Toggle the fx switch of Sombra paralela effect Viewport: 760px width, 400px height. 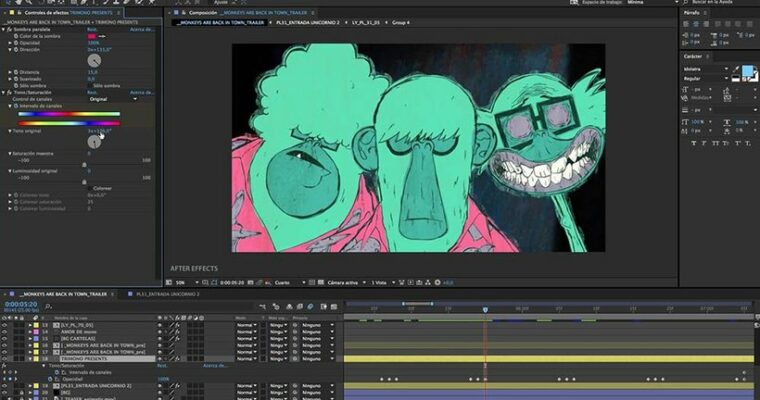(9, 29)
